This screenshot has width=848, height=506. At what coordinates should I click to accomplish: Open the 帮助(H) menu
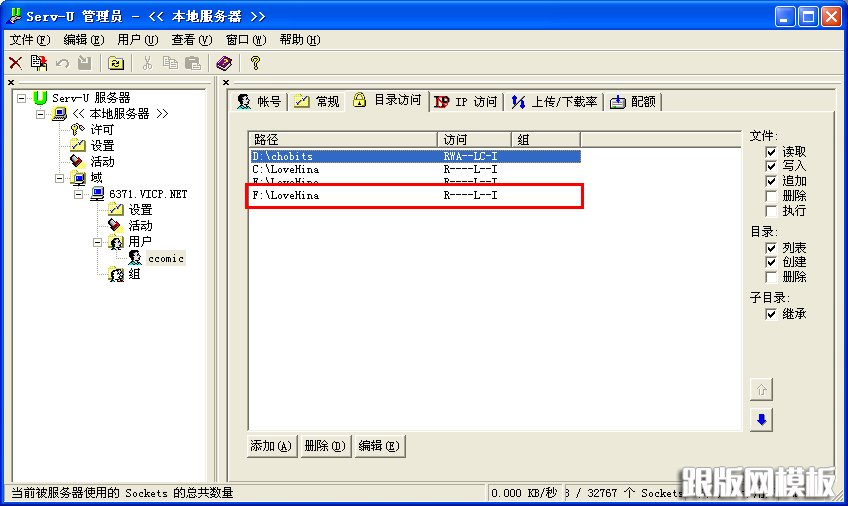(300, 40)
